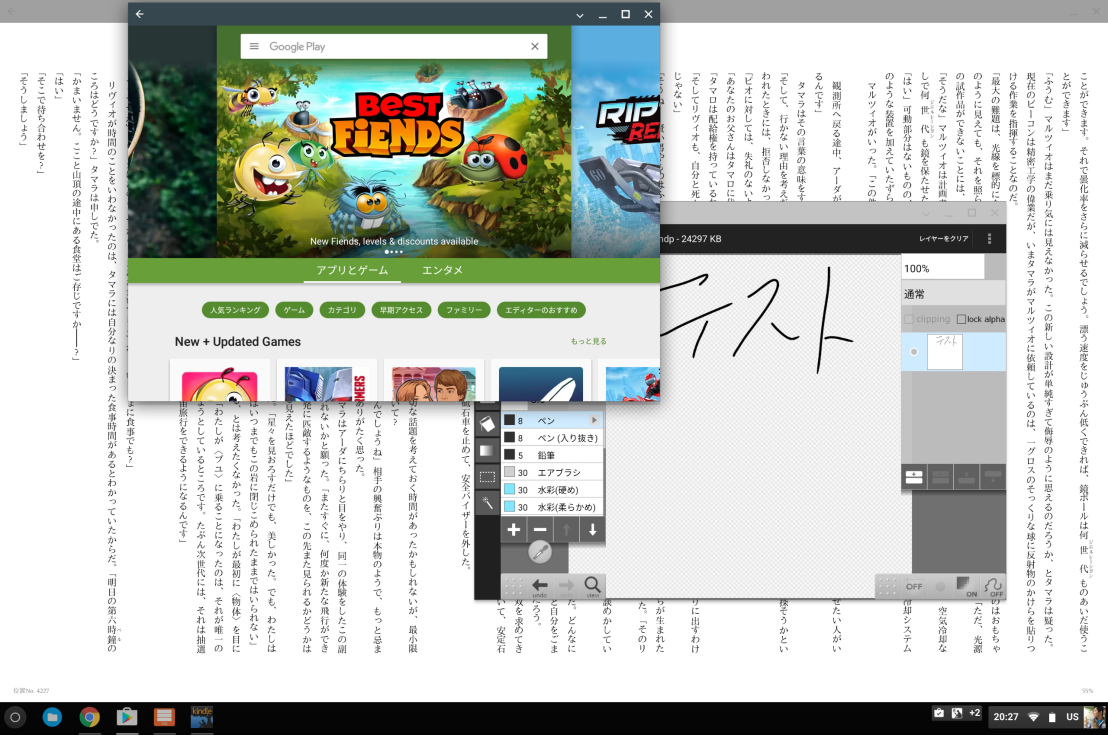Image resolution: width=1108 pixels, height=735 pixels.
Task: Select the 鉛筆 pencil brush
Action: (x=552, y=455)
